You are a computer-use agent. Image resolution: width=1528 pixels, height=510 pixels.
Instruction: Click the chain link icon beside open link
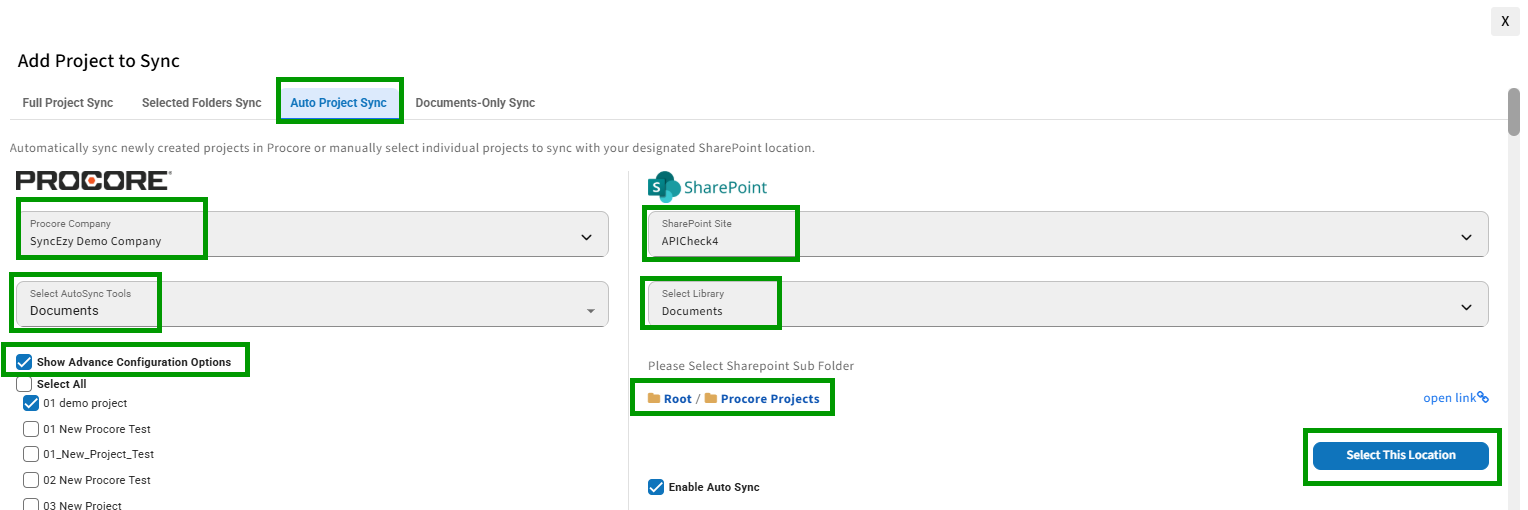pyautogui.click(x=1483, y=398)
